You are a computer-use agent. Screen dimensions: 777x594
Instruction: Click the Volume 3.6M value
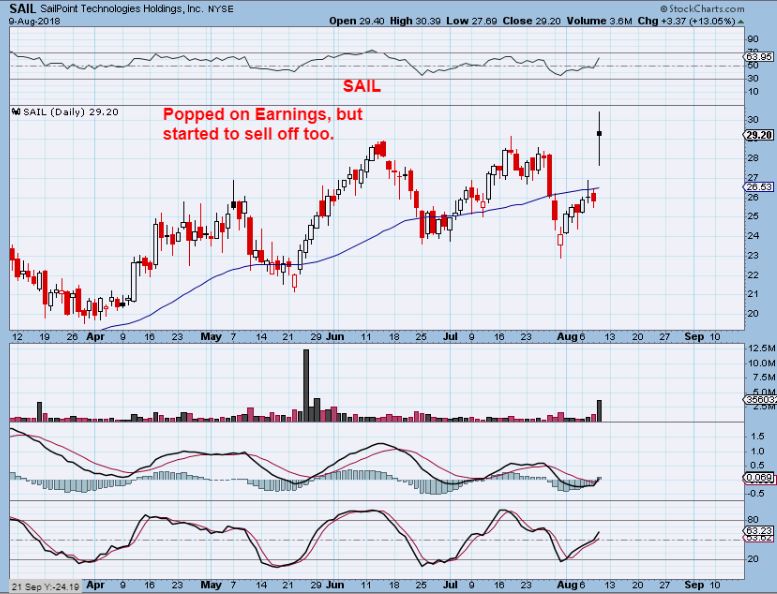click(x=600, y=21)
